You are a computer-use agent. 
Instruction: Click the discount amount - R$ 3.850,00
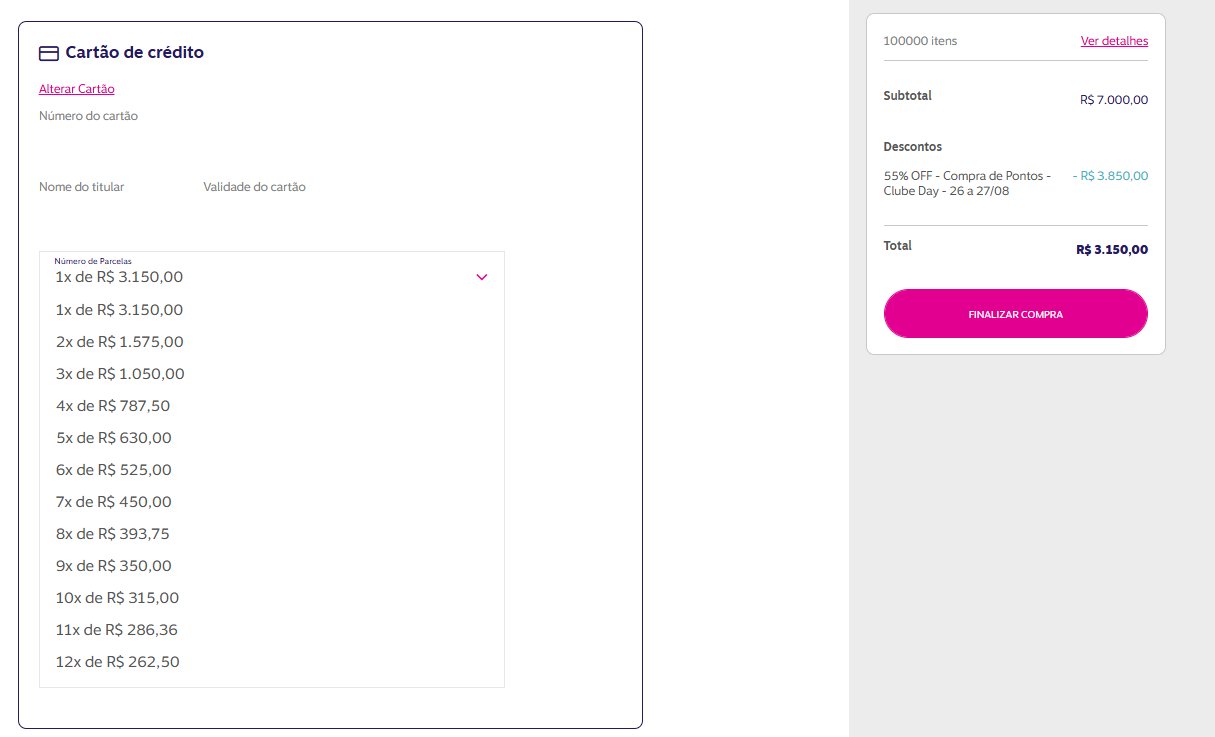click(x=1110, y=176)
